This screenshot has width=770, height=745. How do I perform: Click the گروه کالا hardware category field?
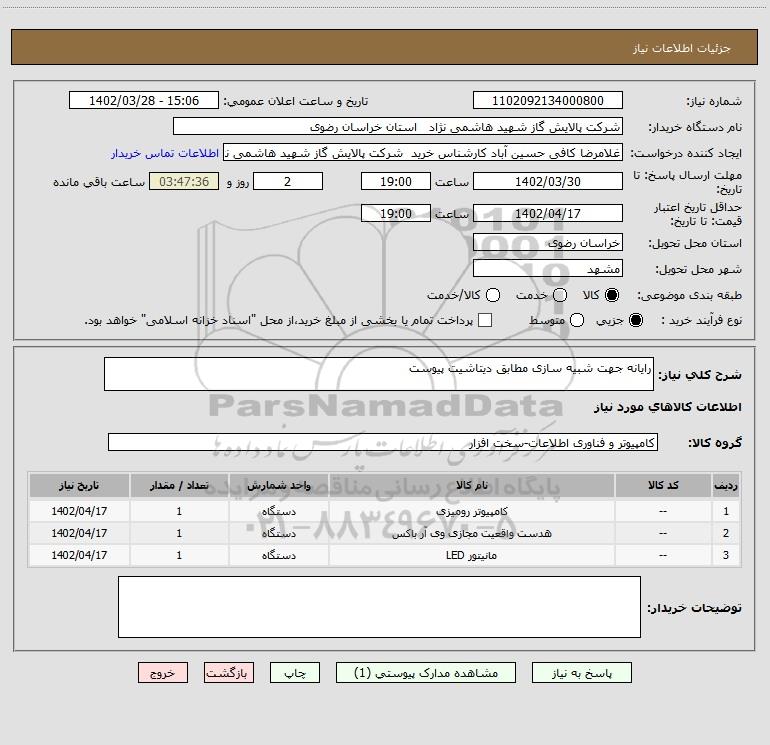pos(383,442)
